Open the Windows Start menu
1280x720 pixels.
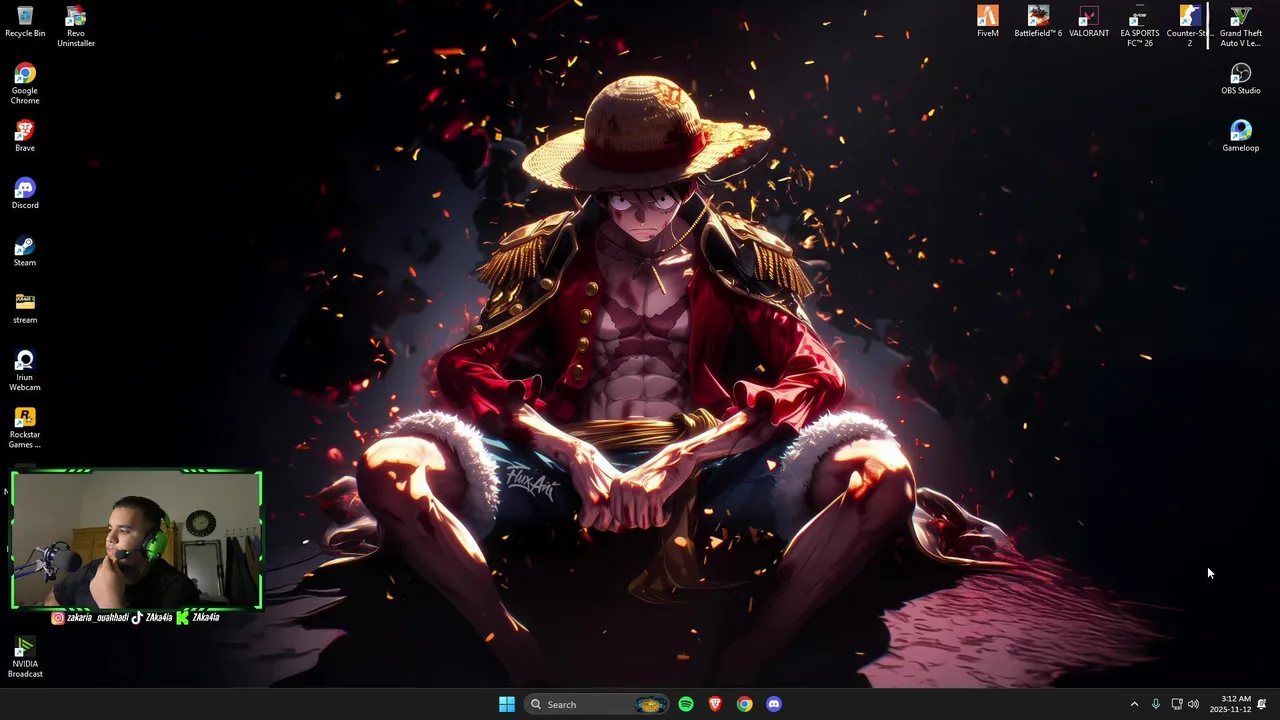click(507, 704)
